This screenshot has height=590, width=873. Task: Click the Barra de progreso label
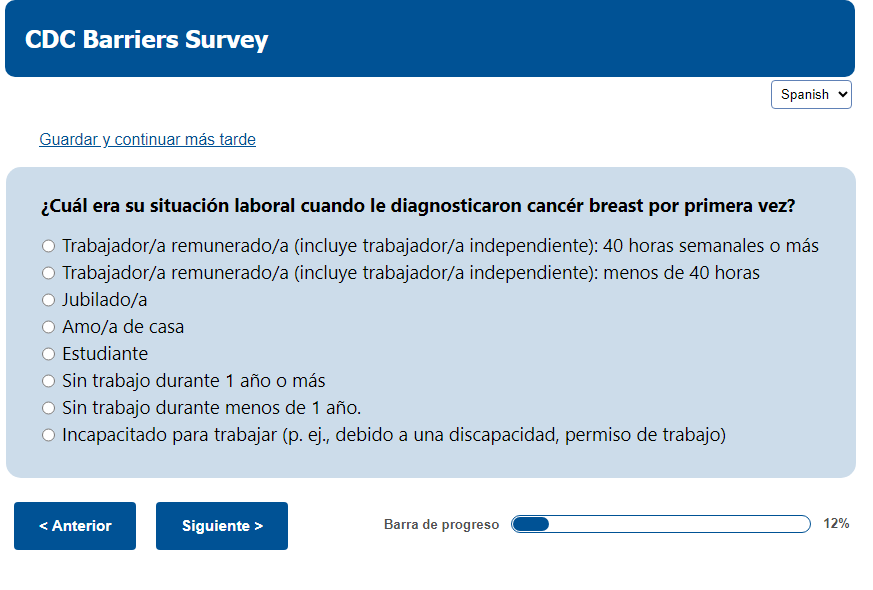(x=441, y=525)
